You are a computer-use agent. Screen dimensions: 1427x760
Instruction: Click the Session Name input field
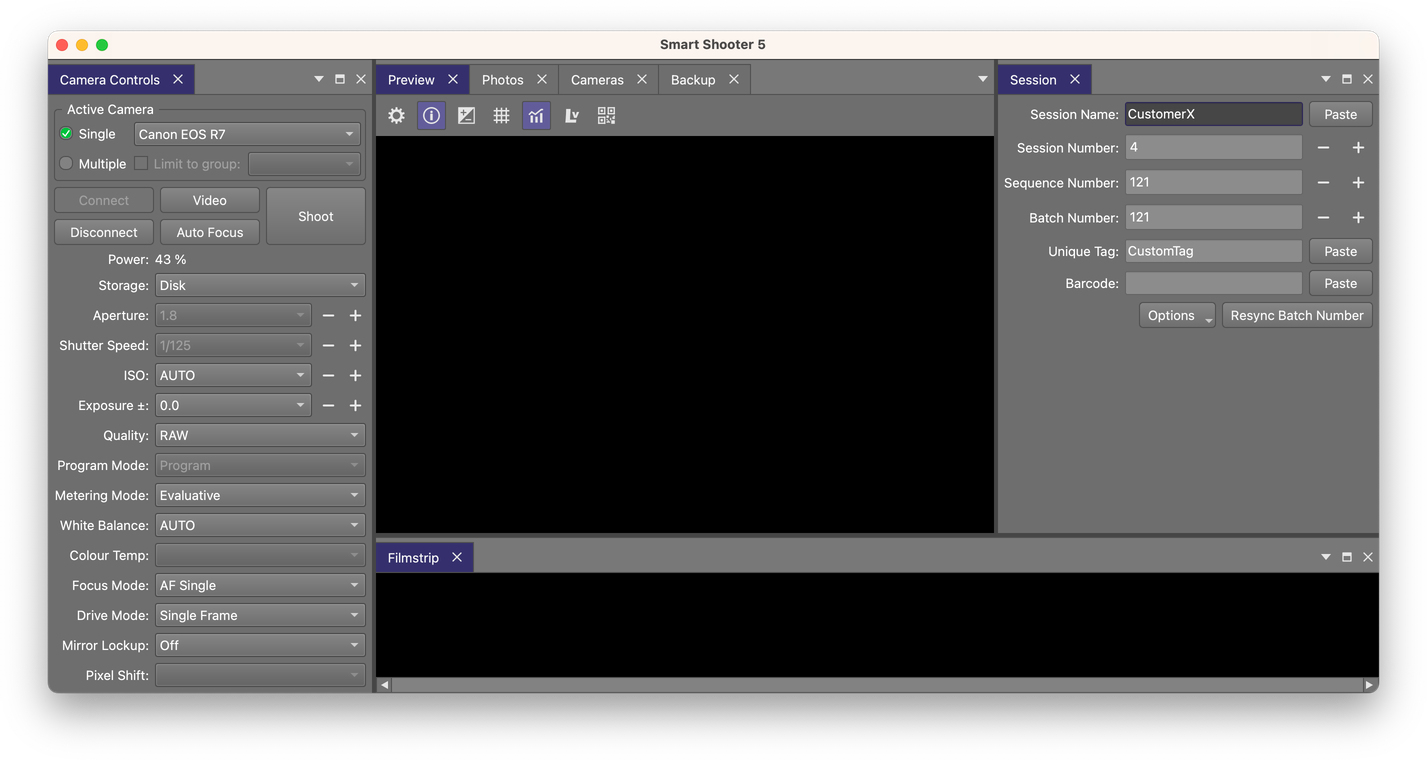pyautogui.click(x=1213, y=113)
